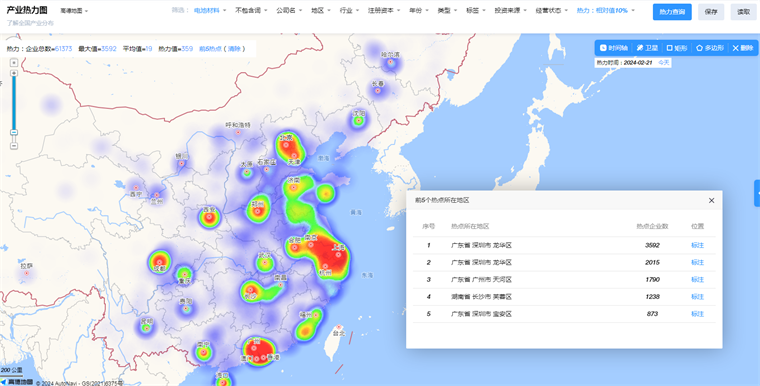
Task: Click the 沈阳 city marker
Action: (359, 120)
